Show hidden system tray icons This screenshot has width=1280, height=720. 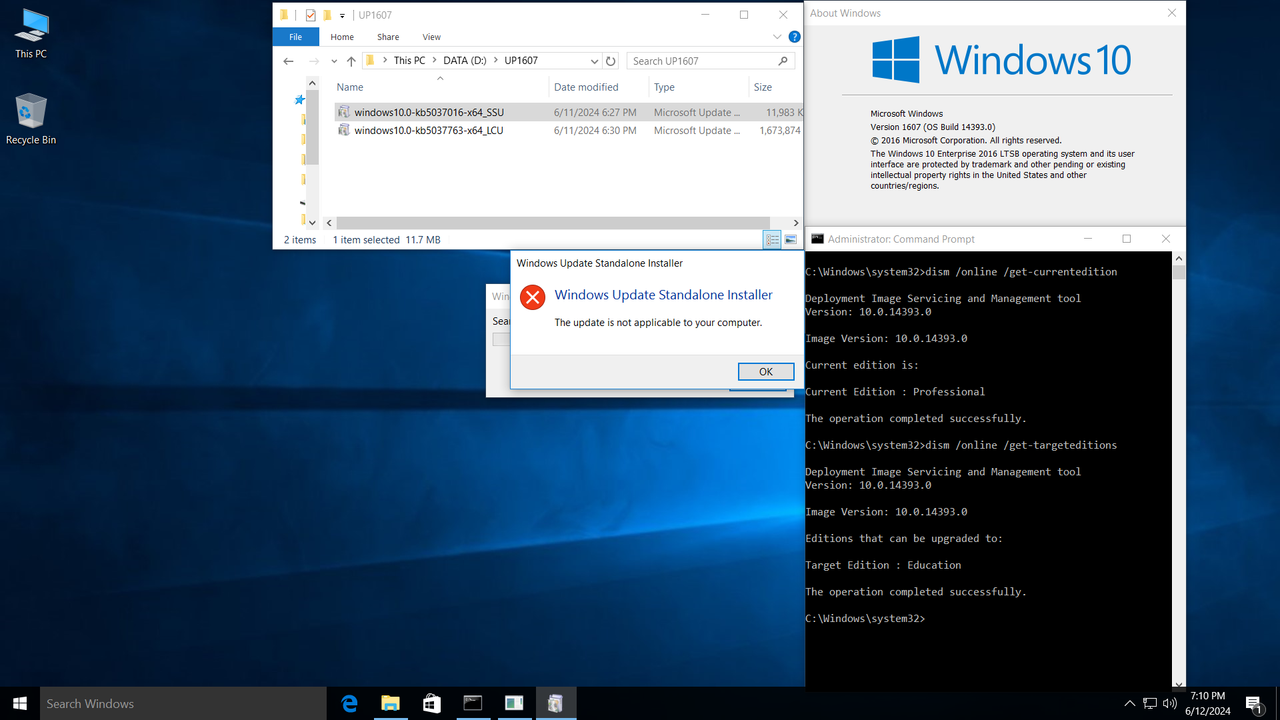(1130, 704)
